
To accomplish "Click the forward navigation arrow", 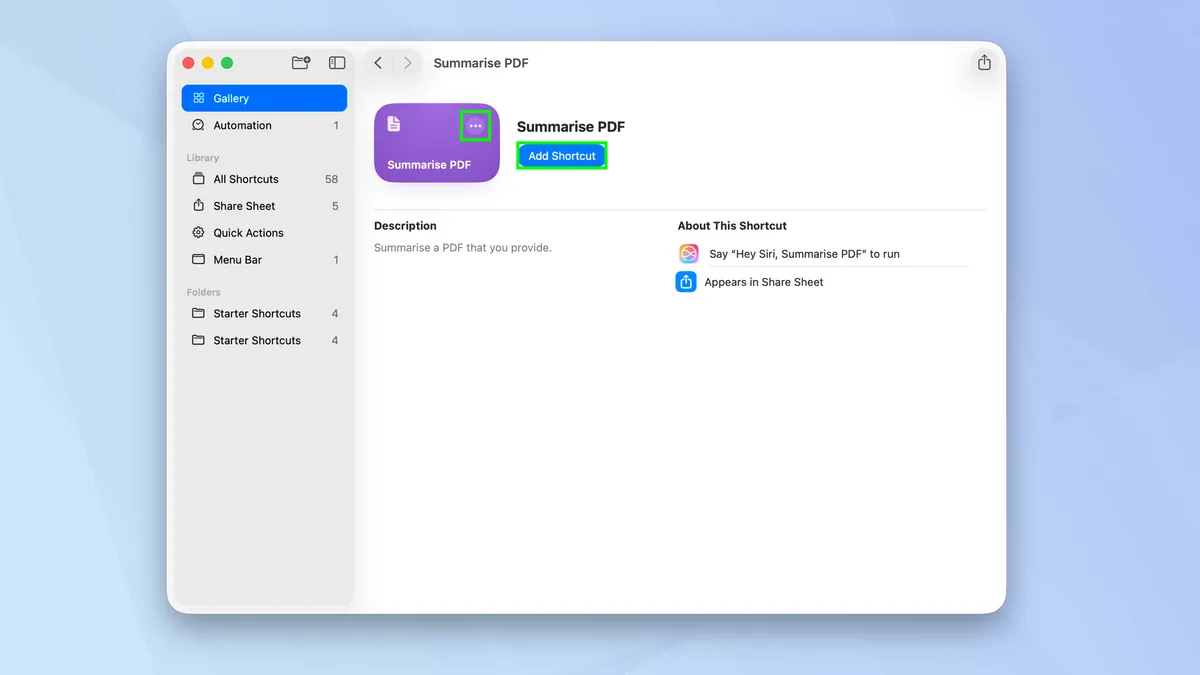I will [x=409, y=62].
